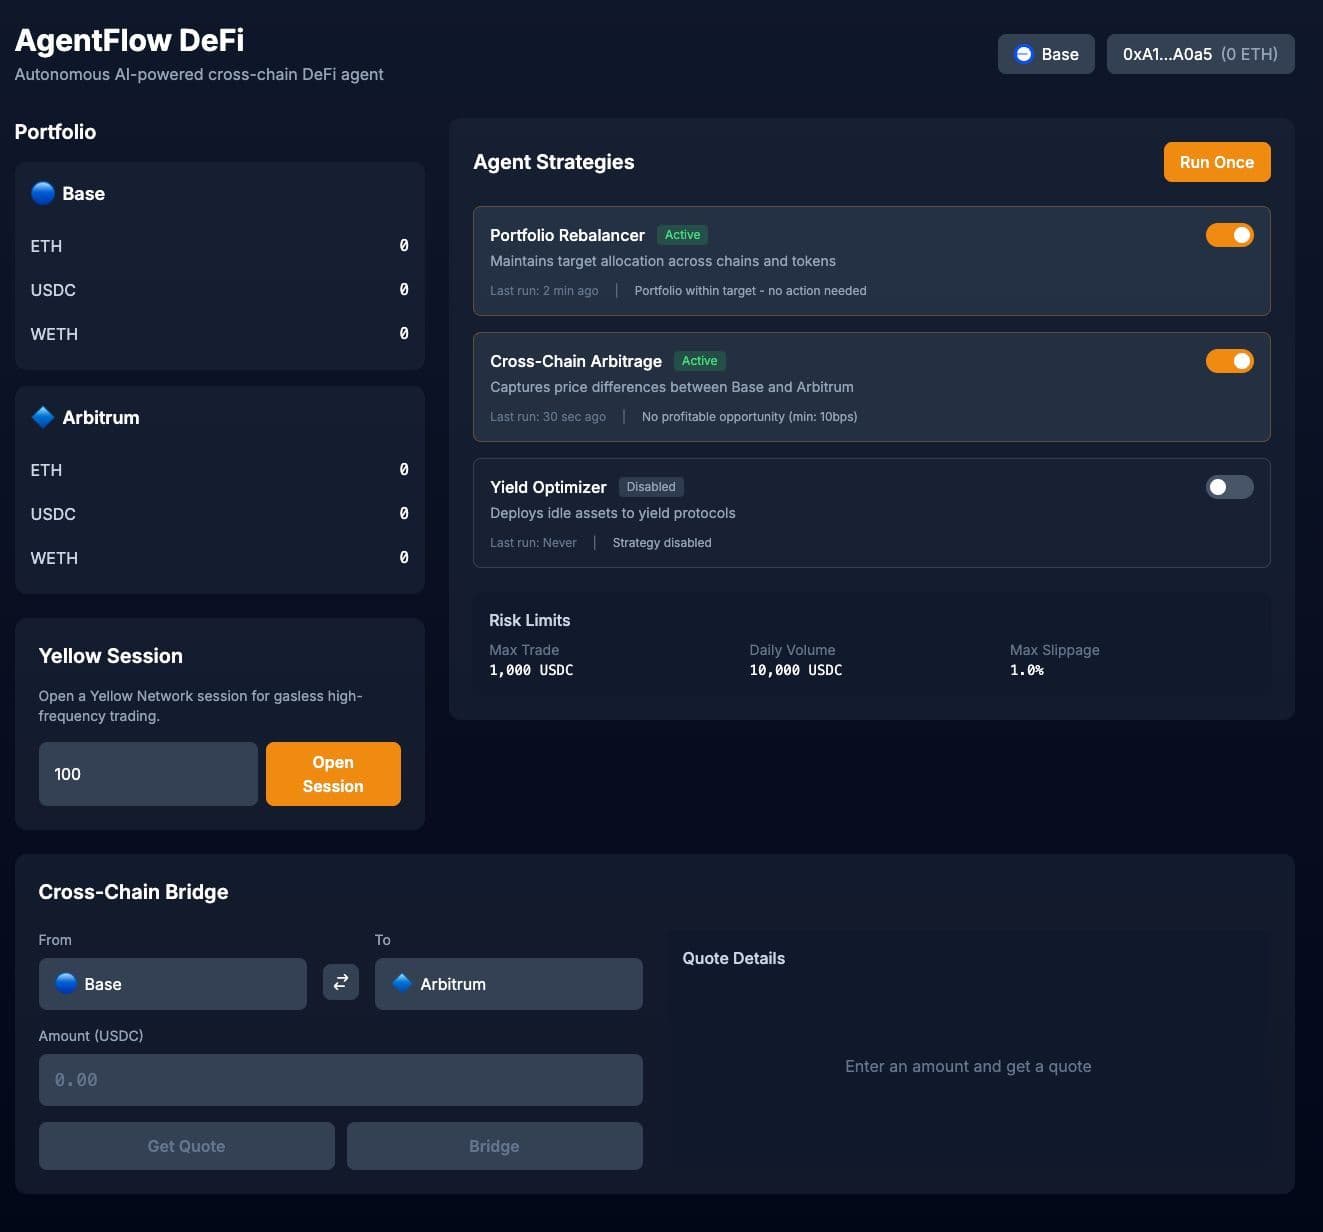Click the Arbitrum USDC balance row
The height and width of the screenshot is (1232, 1323).
[220, 514]
